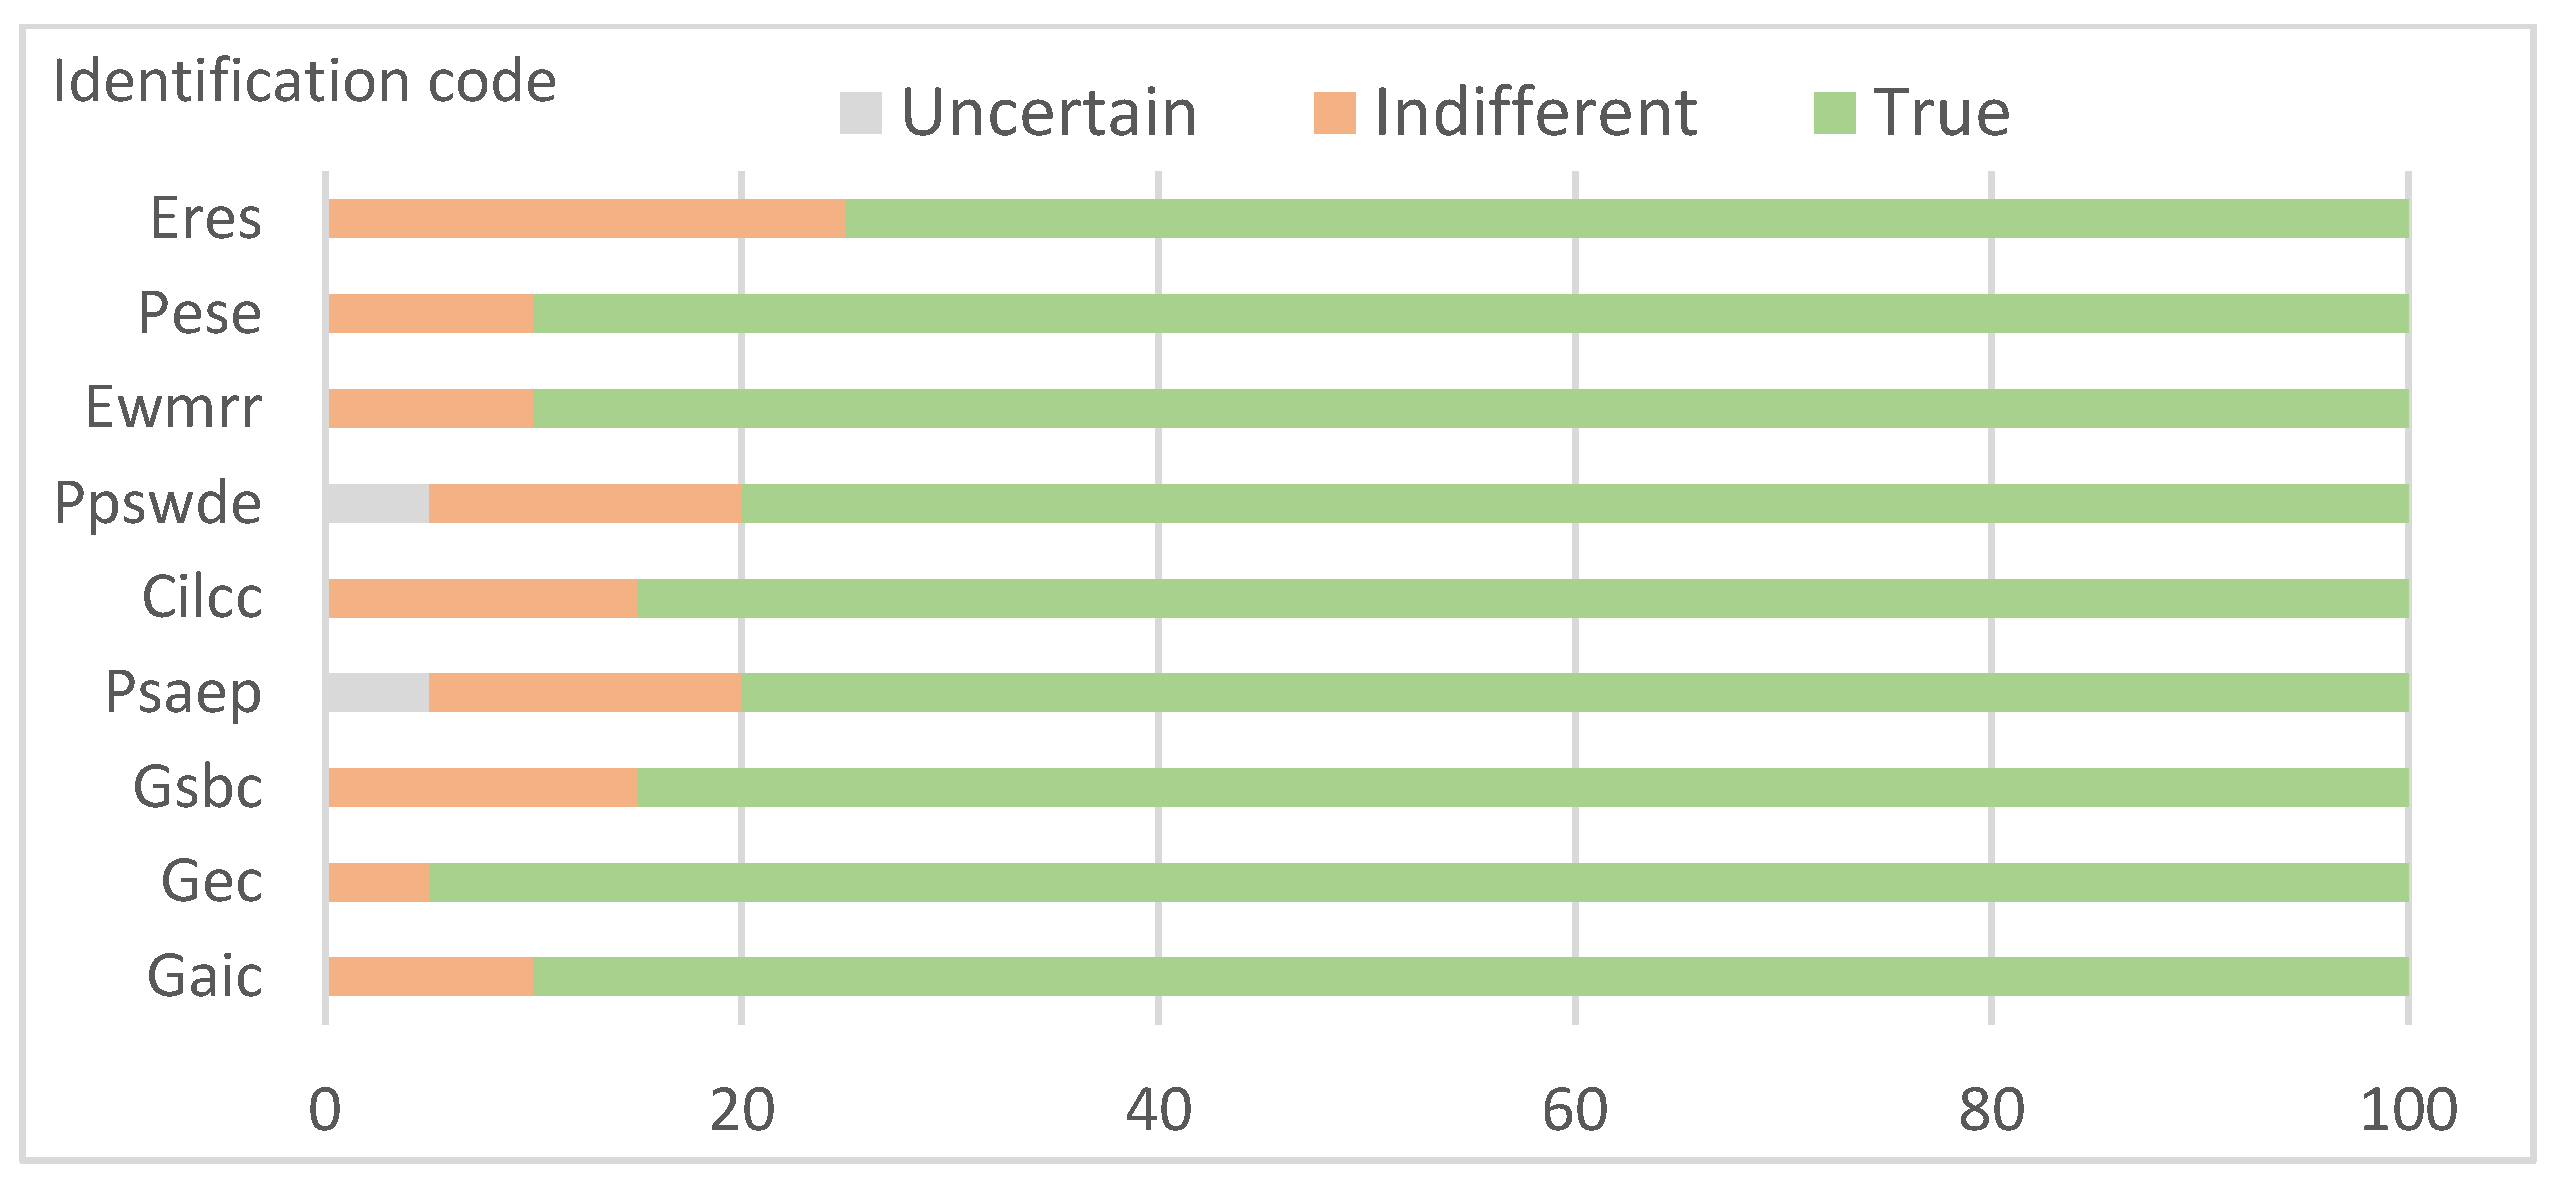Click the "Indifferent" legend label
Image resolution: width=2560 pixels, height=1189 pixels.
point(1535,112)
